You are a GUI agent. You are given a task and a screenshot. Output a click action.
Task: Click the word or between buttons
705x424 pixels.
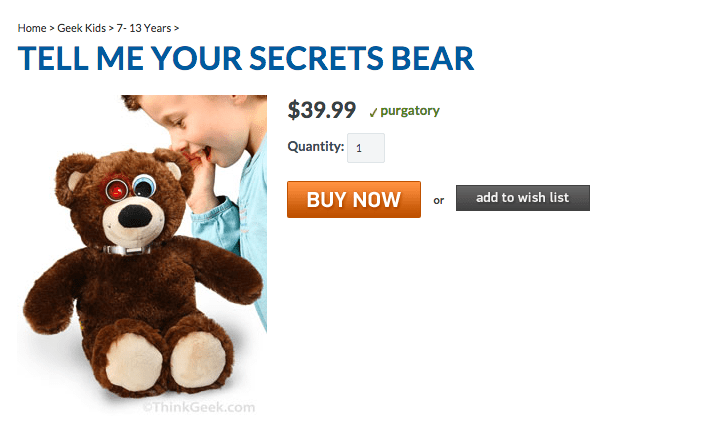pyautogui.click(x=438, y=201)
